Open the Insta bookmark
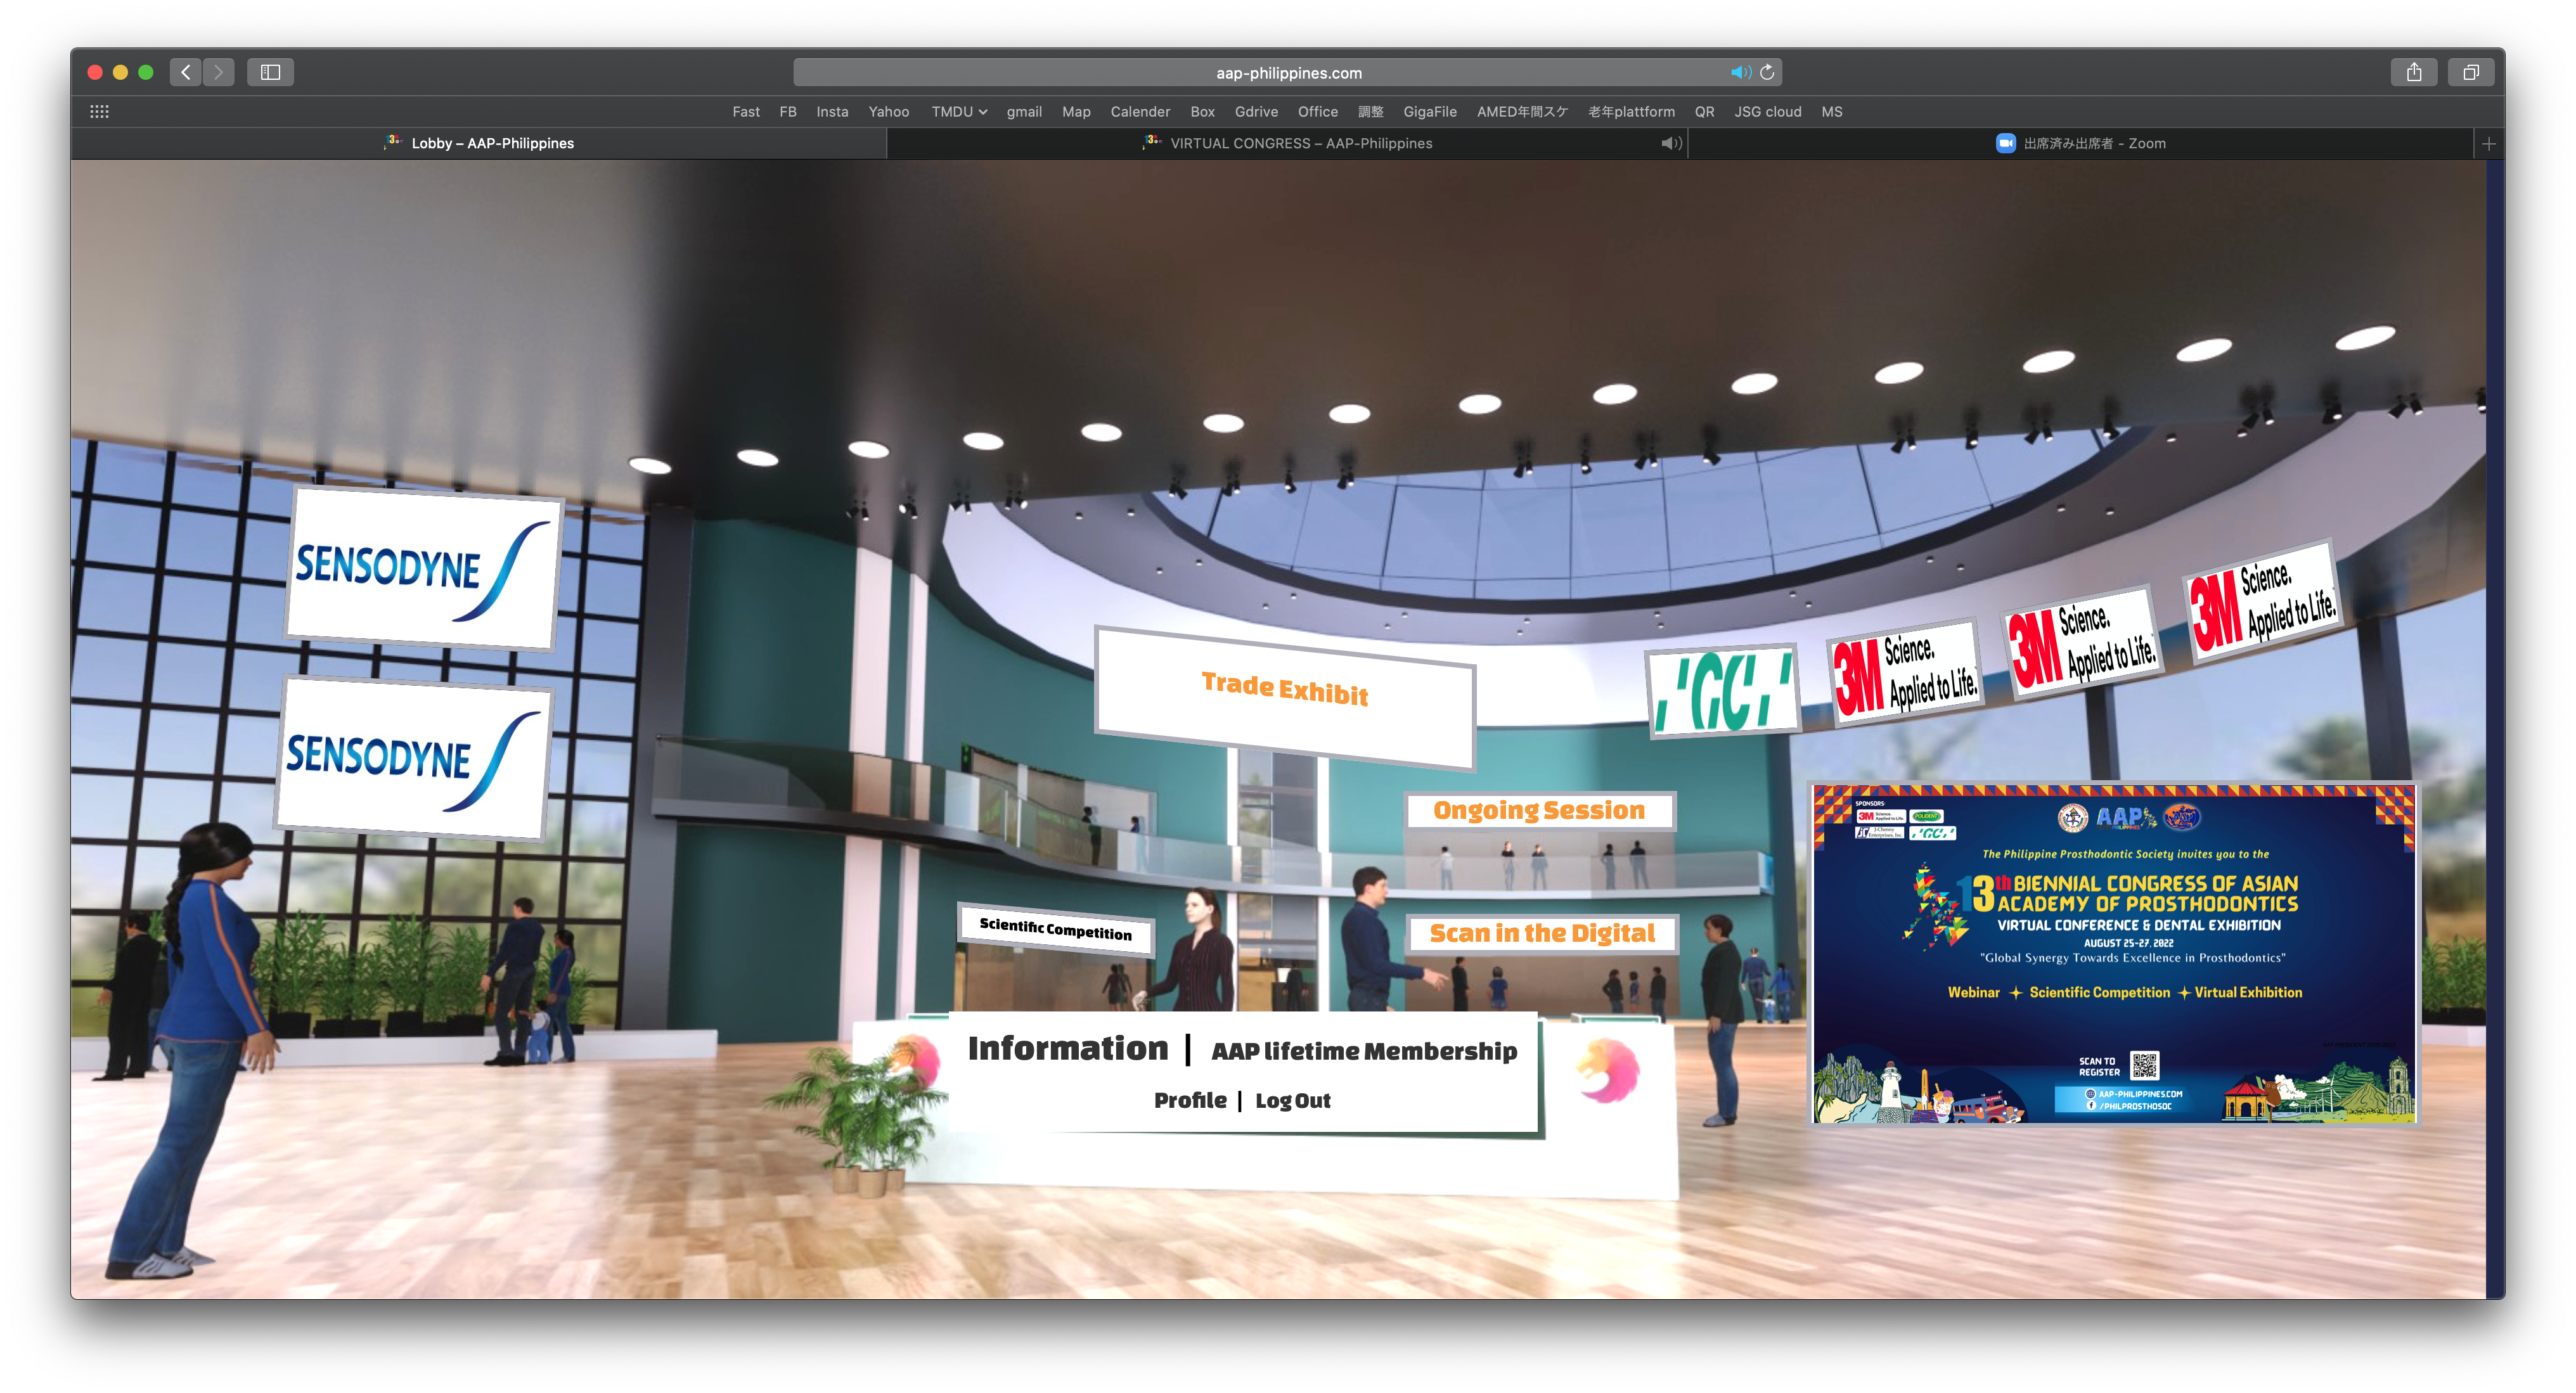The image size is (2576, 1393). (832, 112)
